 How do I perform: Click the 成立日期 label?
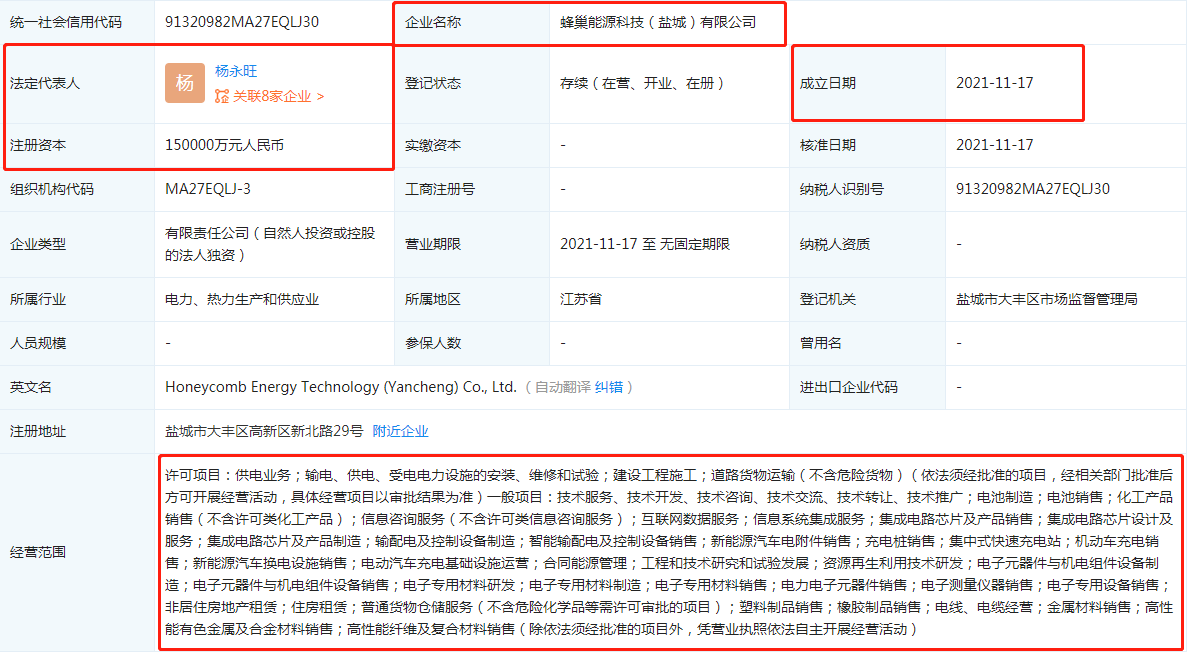[827, 83]
